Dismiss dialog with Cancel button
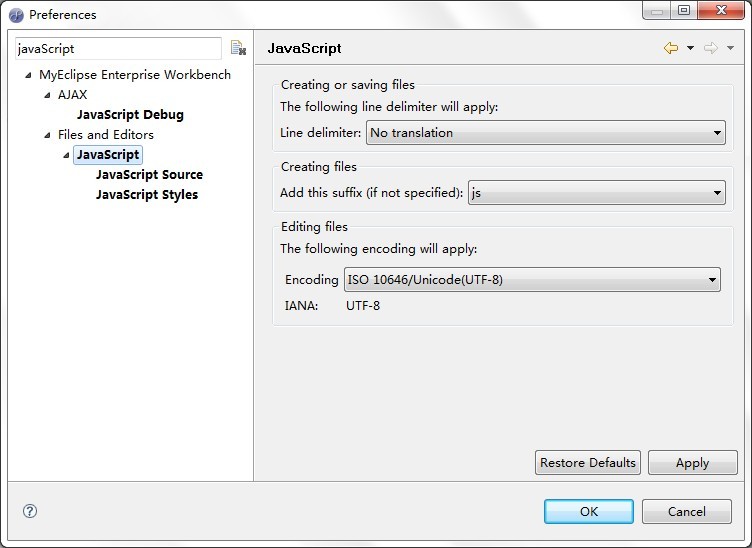Image resolution: width=752 pixels, height=548 pixels. pos(687,512)
